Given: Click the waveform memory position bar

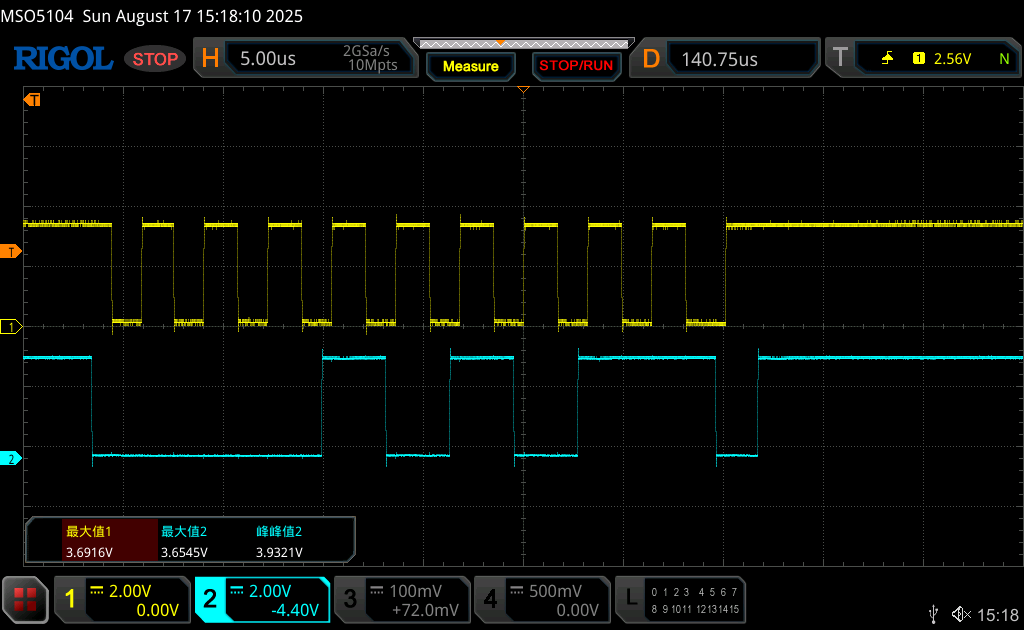Looking at the screenshot, I should (x=522, y=44).
